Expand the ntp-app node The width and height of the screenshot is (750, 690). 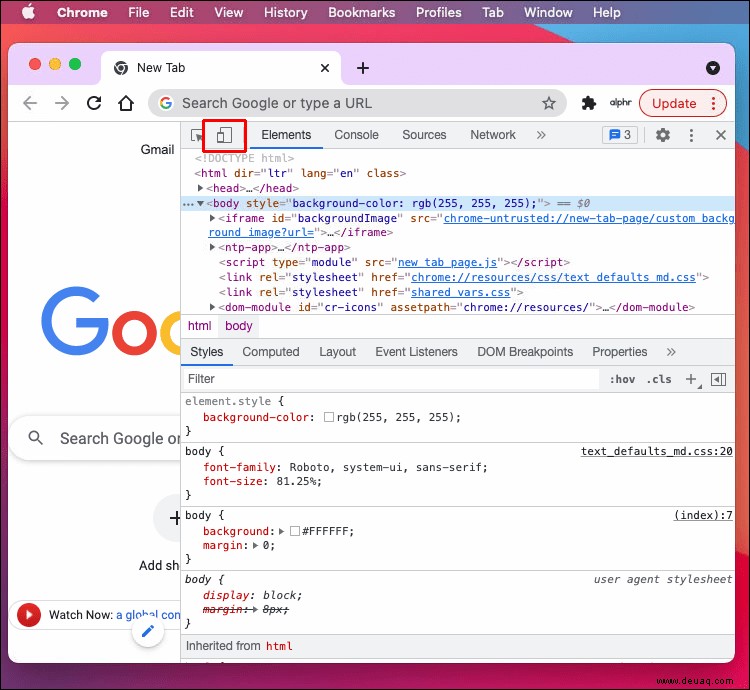pos(212,248)
